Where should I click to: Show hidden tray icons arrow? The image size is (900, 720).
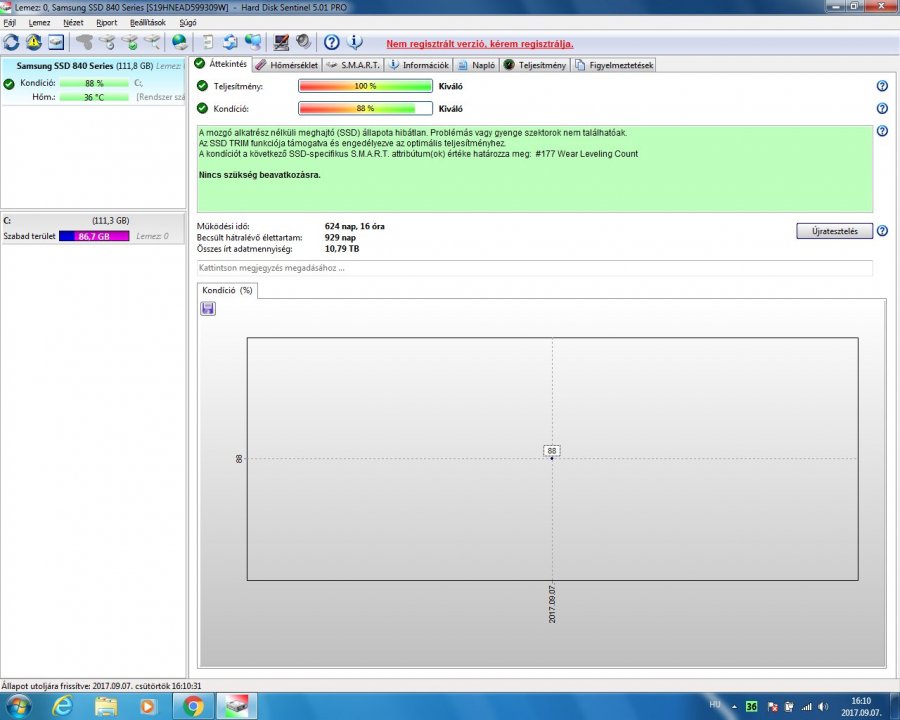click(x=734, y=707)
